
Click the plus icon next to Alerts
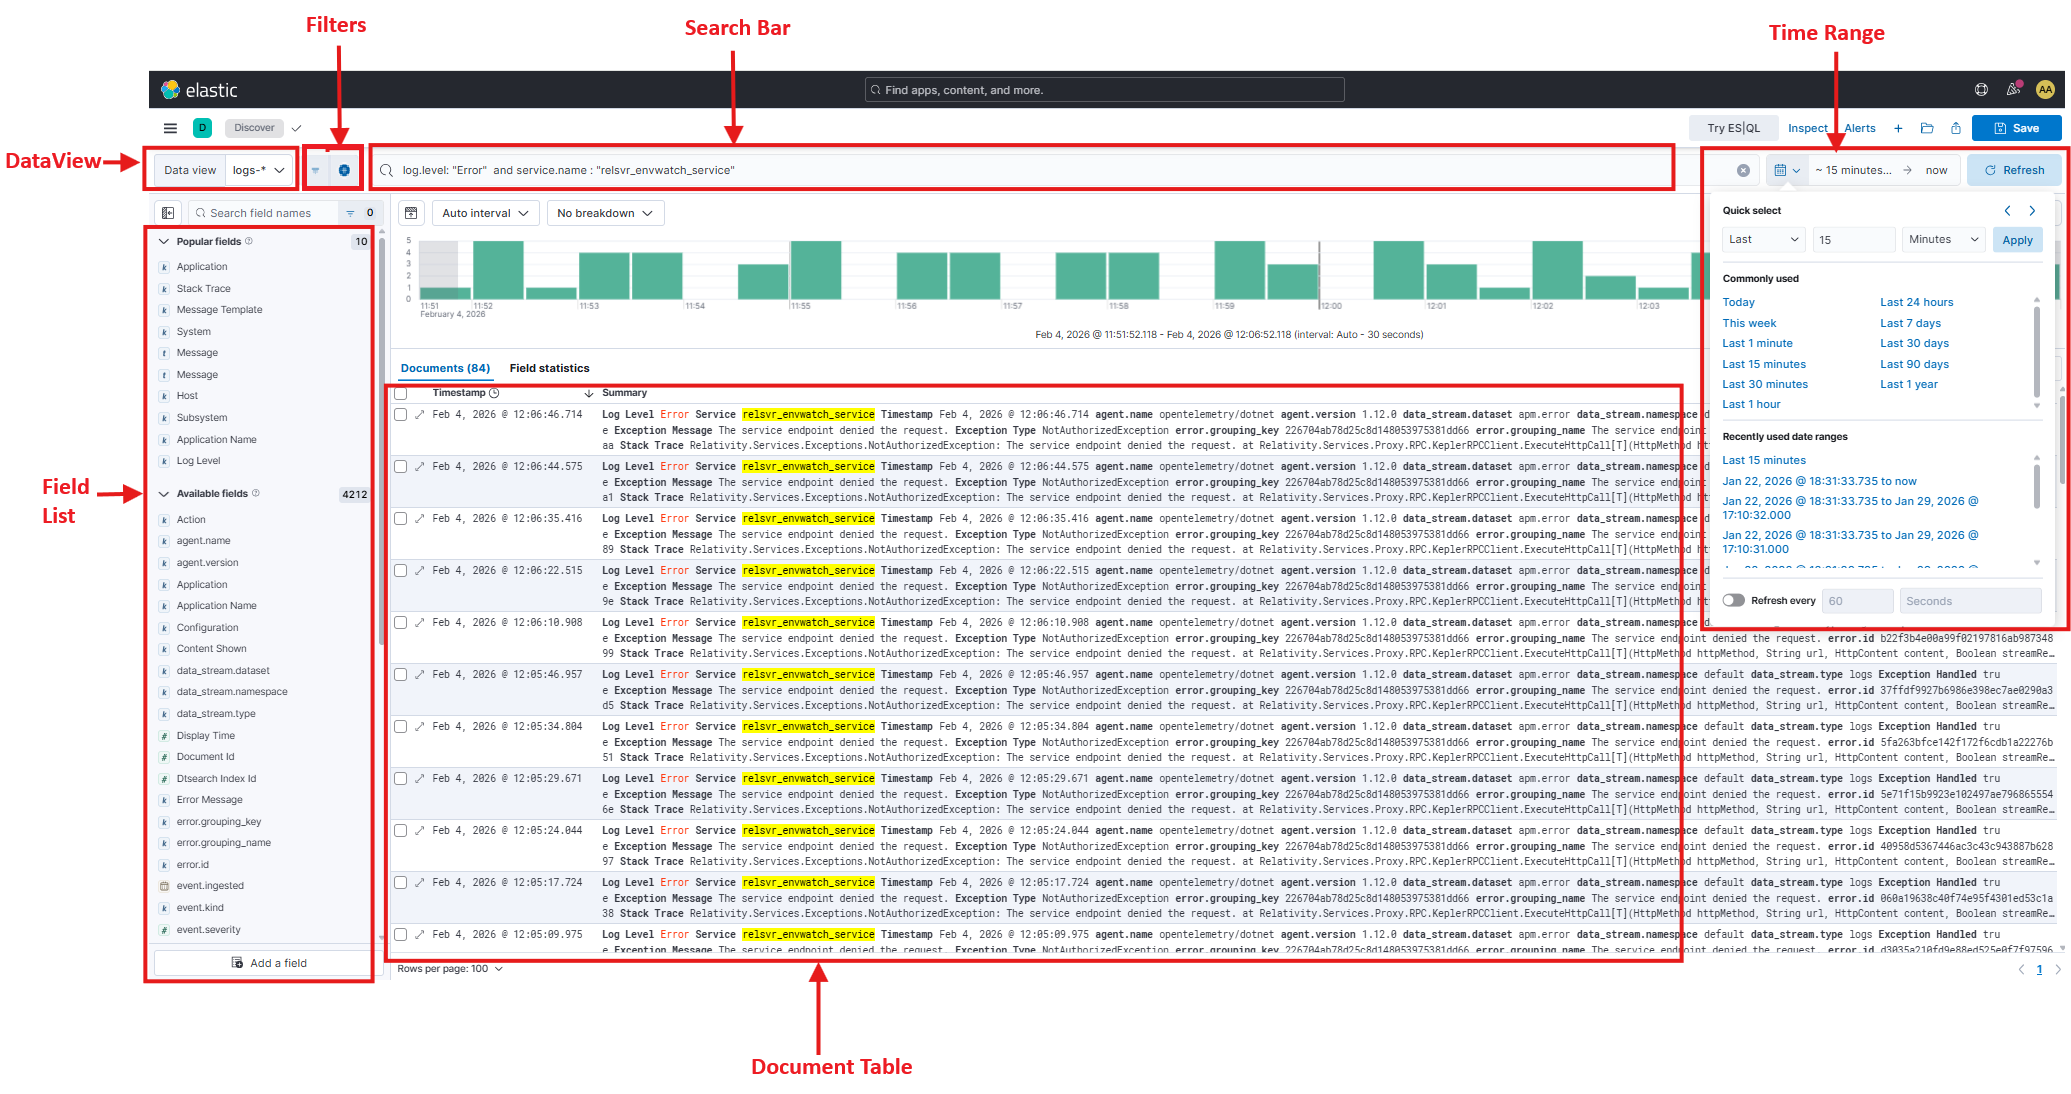point(1898,128)
